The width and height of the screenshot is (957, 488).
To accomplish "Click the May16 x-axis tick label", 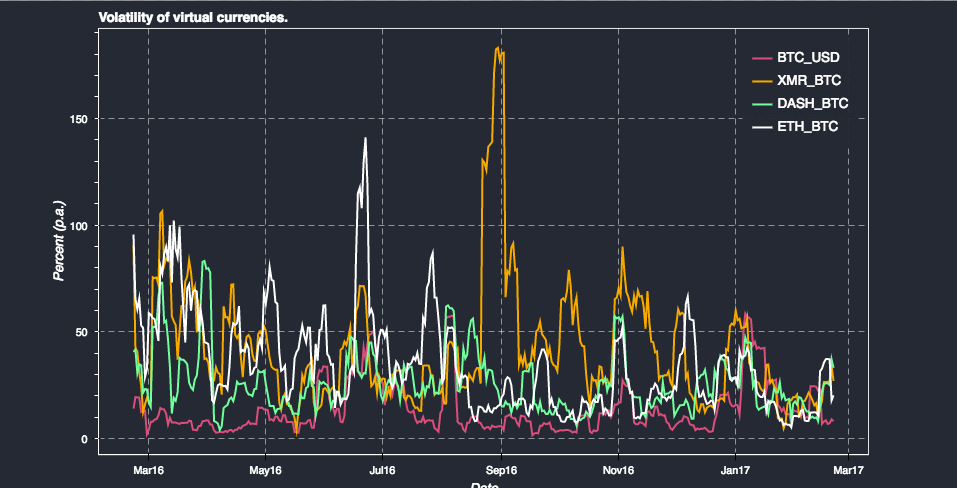I will [x=265, y=470].
